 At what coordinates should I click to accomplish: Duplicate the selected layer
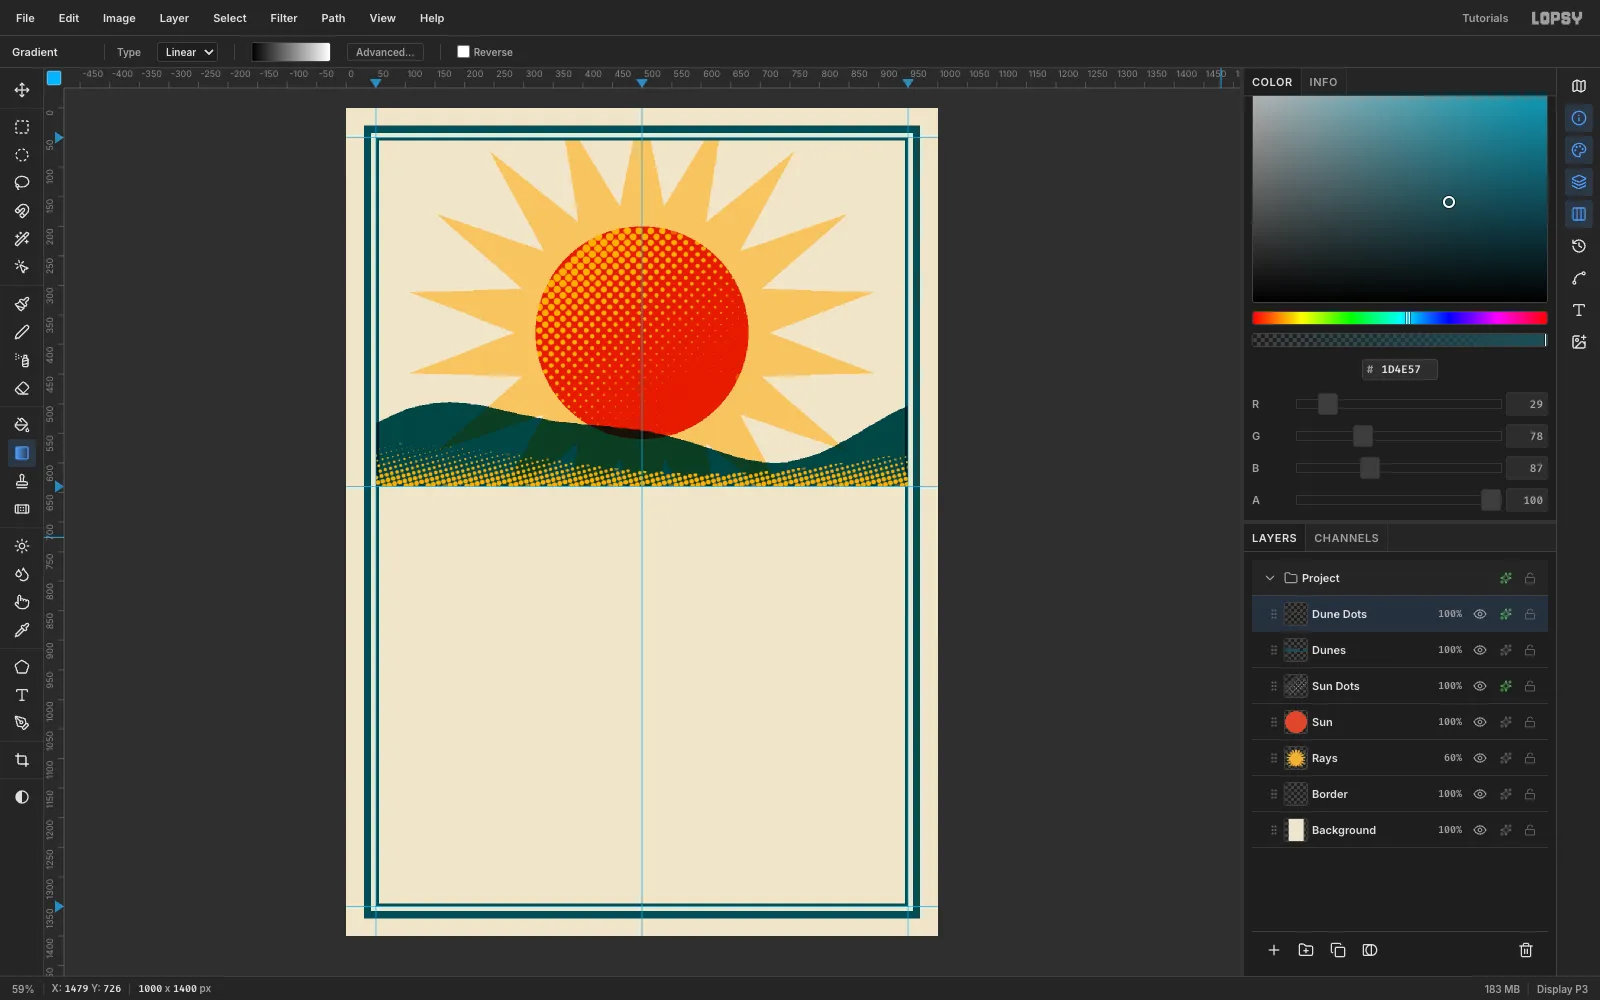click(x=1338, y=950)
